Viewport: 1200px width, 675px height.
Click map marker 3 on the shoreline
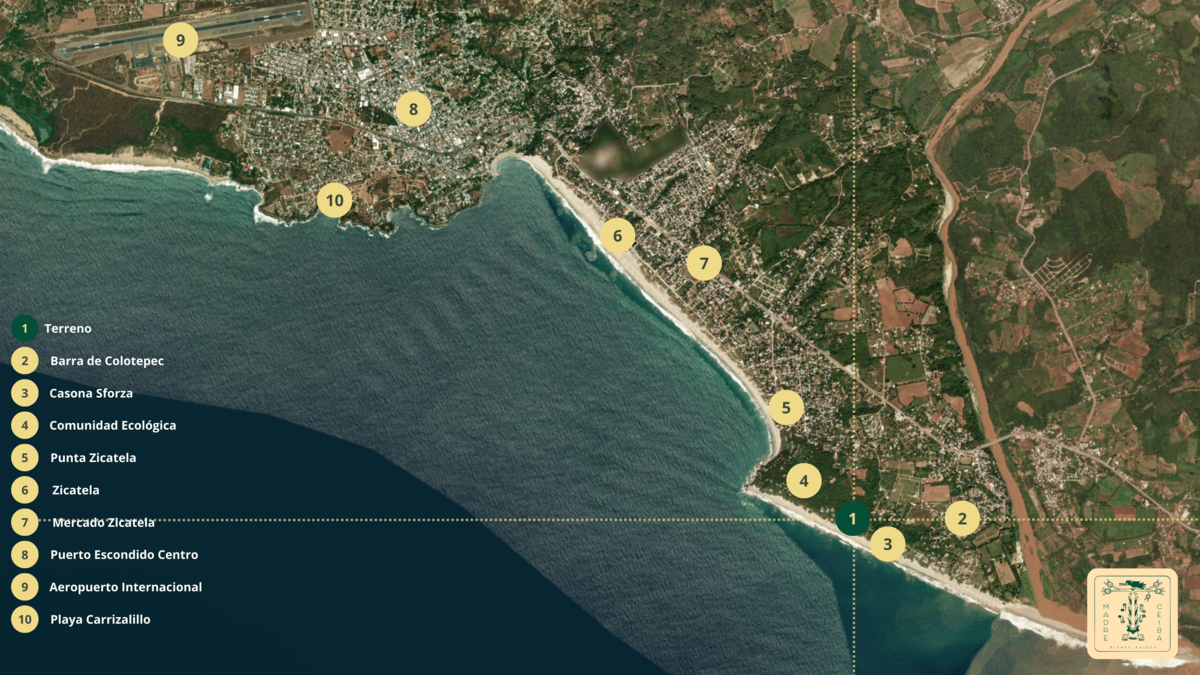887,544
